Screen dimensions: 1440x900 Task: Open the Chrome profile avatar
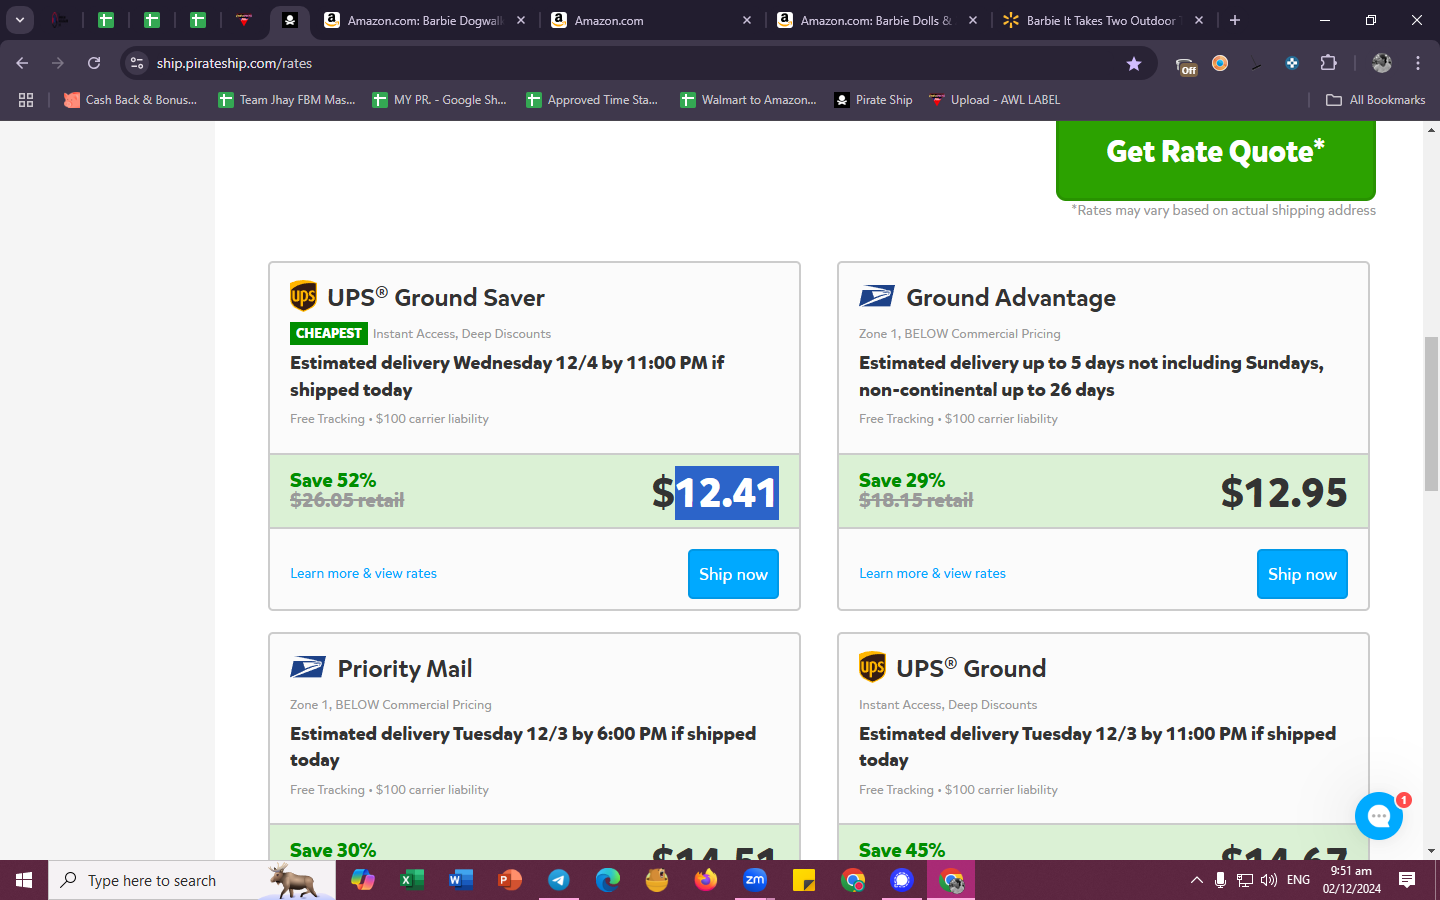tap(1382, 63)
